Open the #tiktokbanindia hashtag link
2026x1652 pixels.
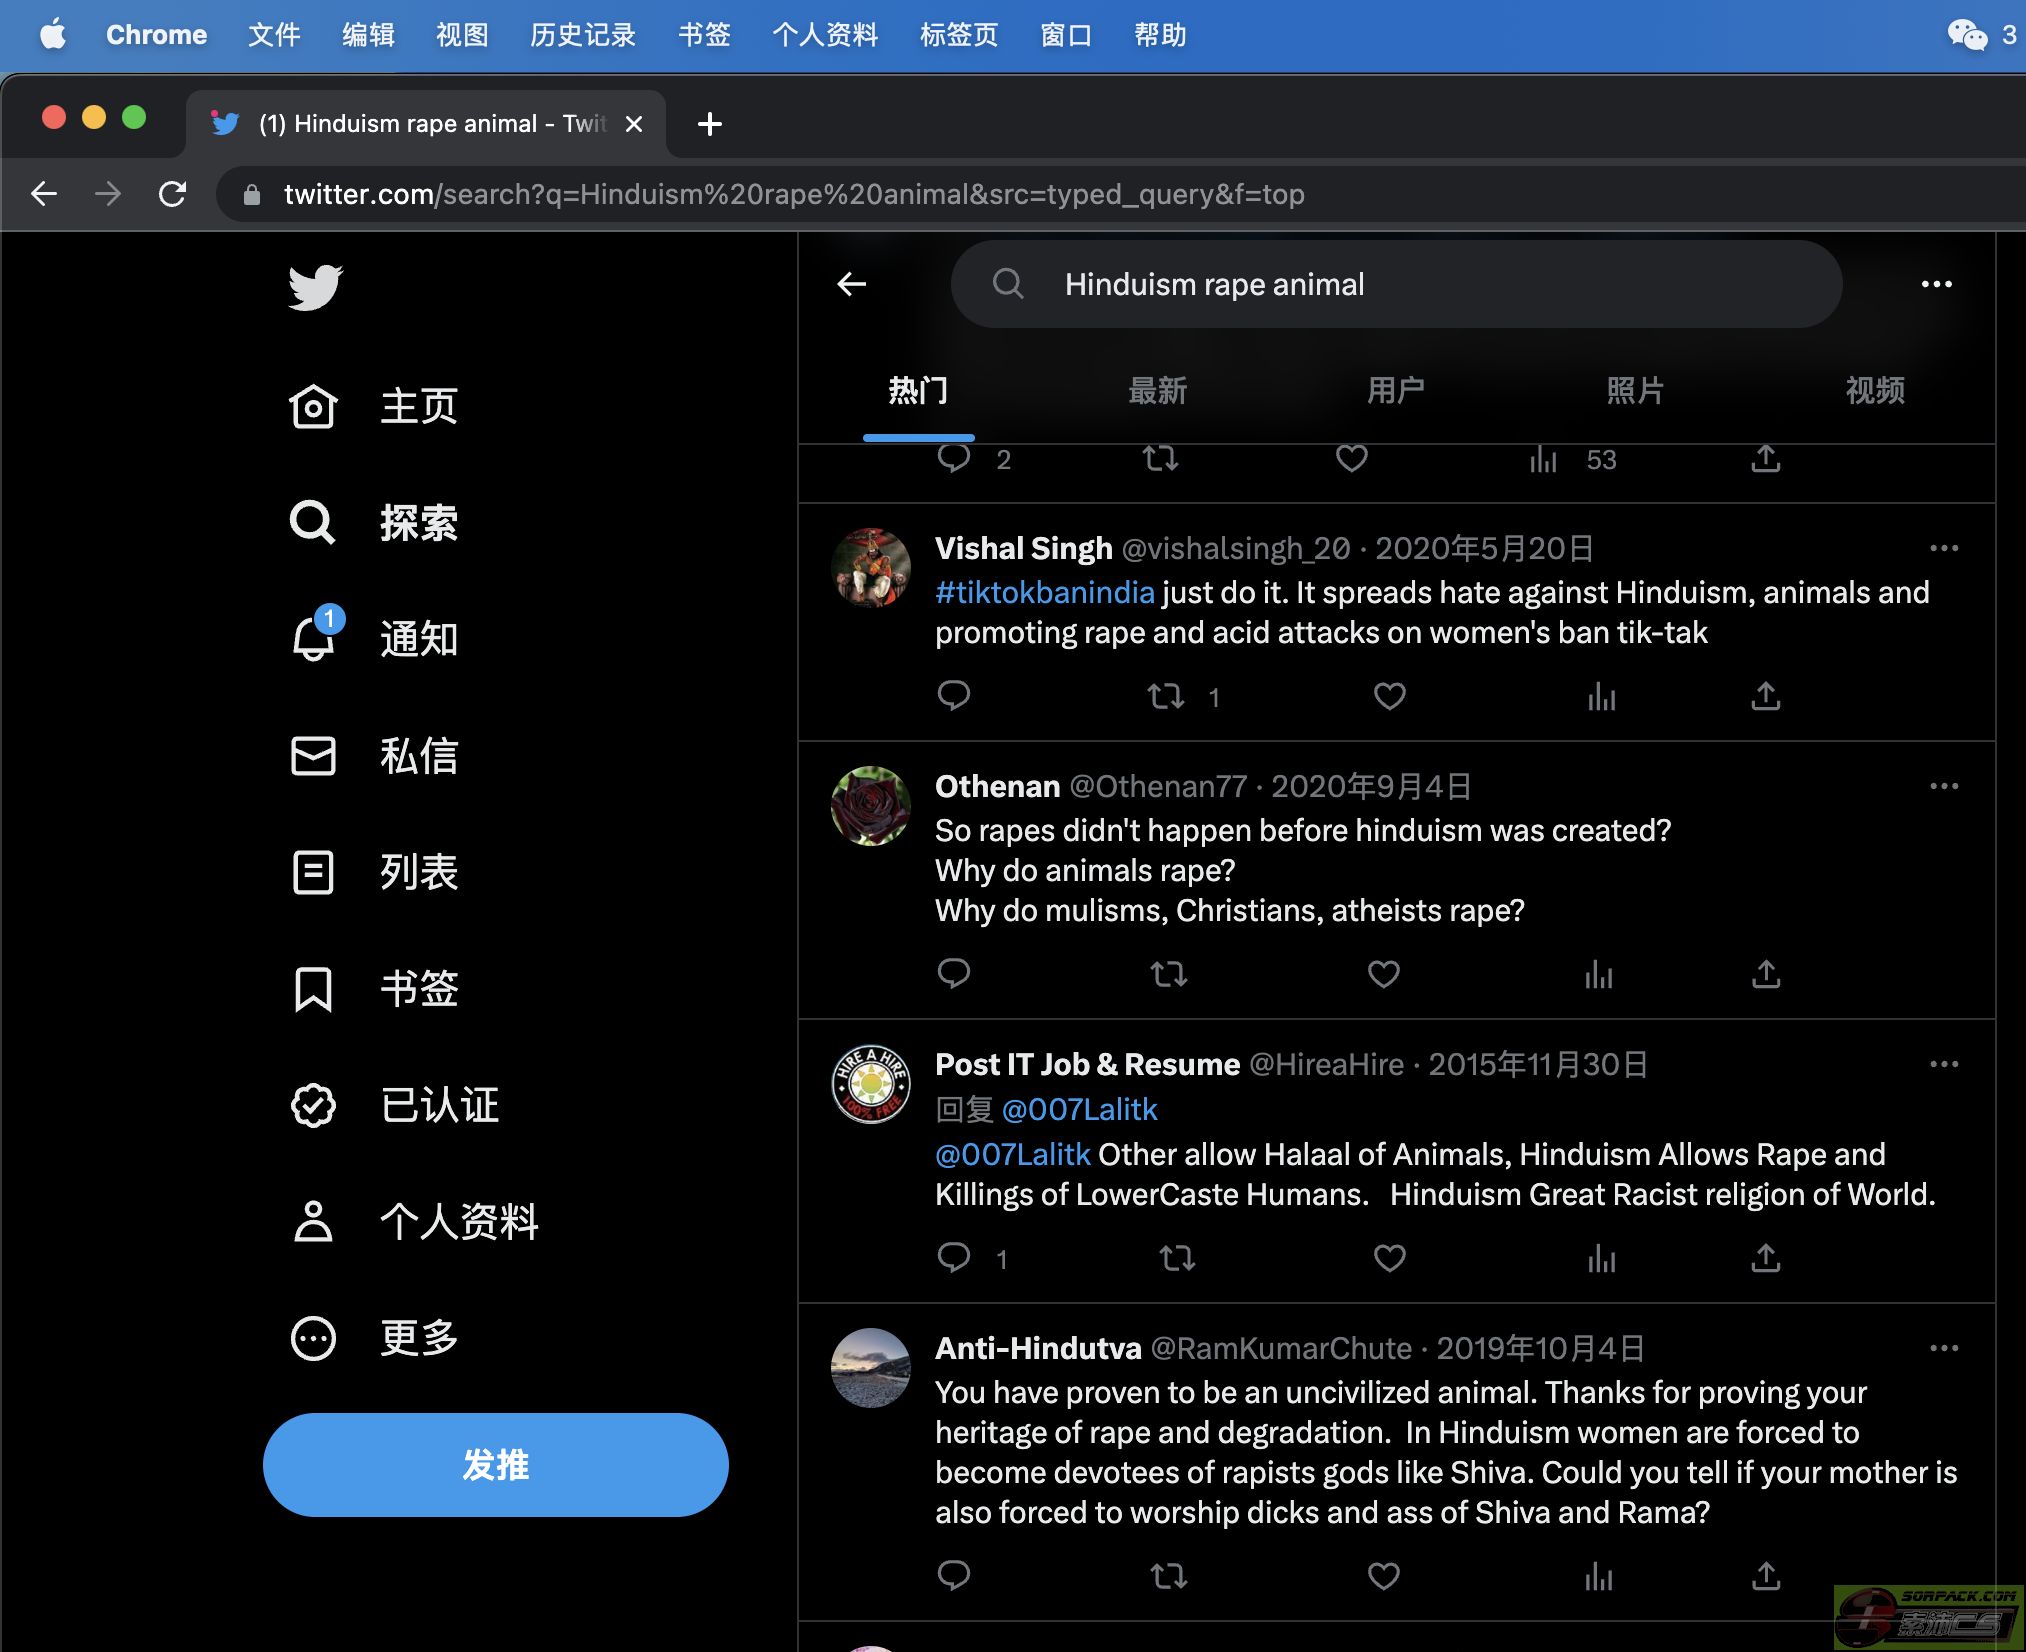[1044, 592]
